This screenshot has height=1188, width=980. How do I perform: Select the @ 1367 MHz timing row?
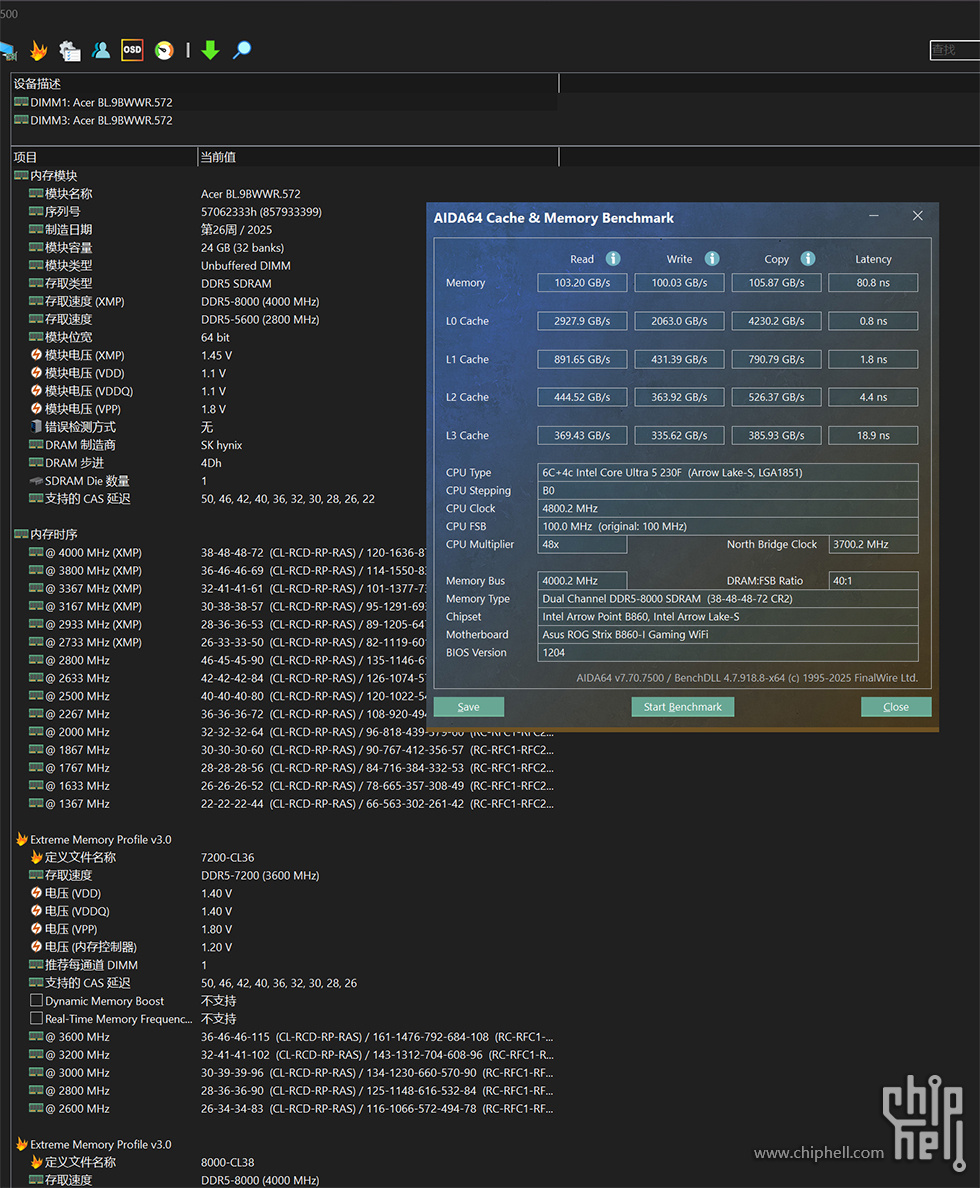pos(291,804)
